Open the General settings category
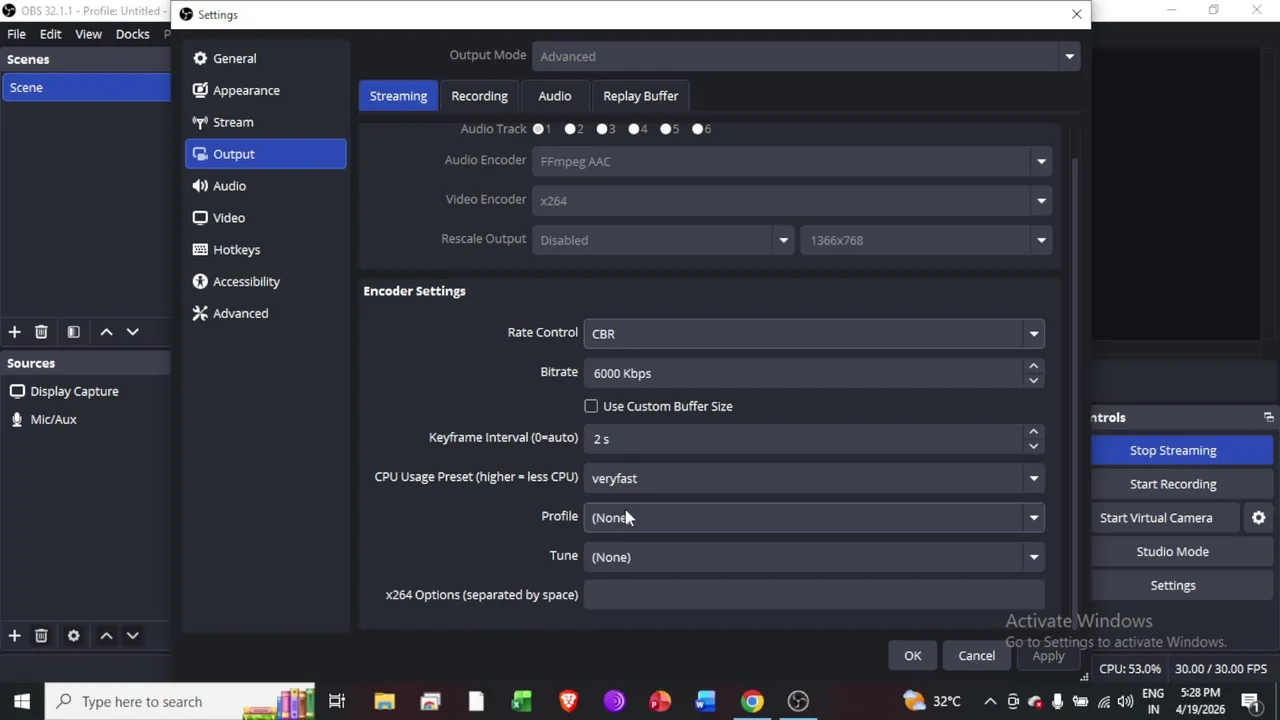Screen dimensions: 1280x720 265,58
